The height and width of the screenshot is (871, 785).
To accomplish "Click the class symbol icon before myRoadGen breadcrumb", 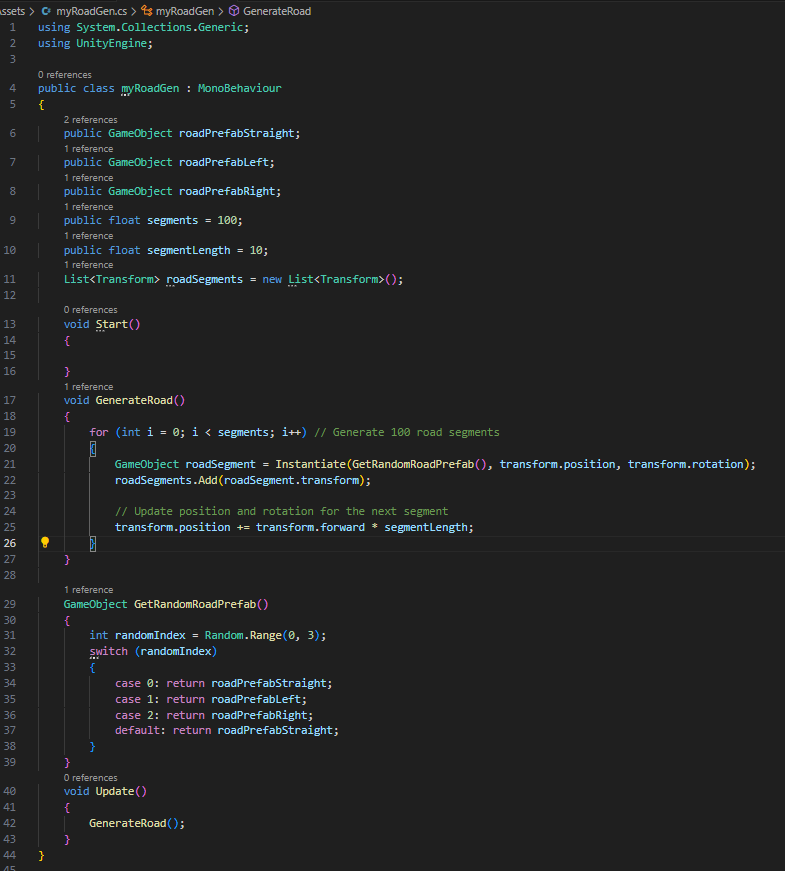I will (x=147, y=11).
